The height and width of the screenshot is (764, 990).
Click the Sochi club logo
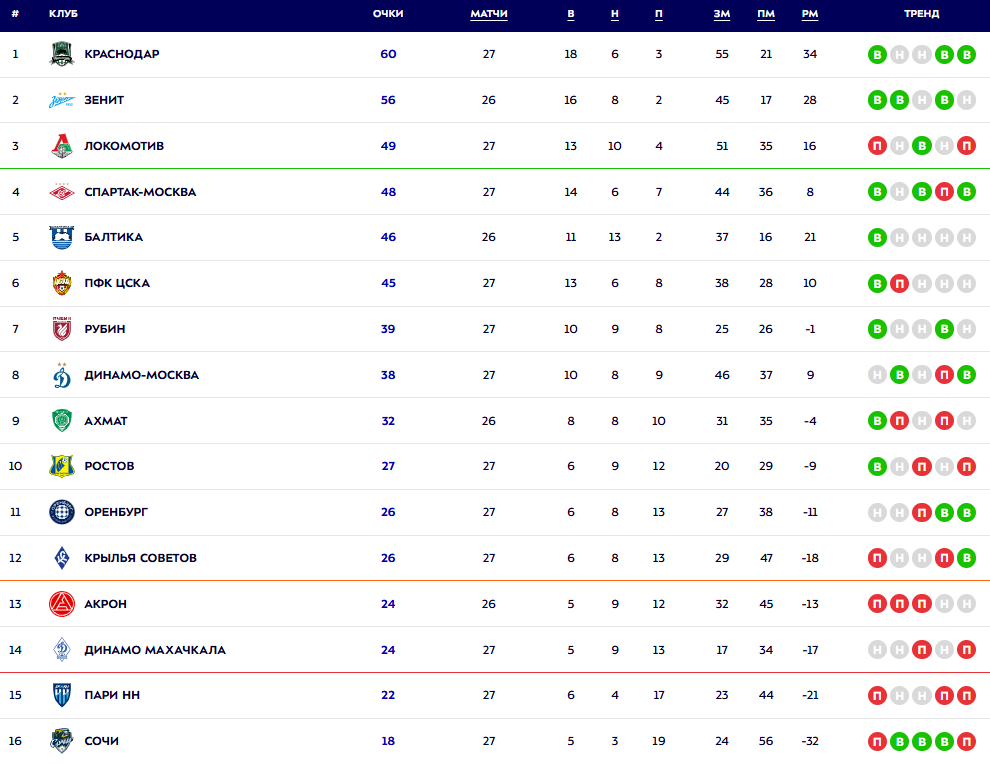point(62,741)
